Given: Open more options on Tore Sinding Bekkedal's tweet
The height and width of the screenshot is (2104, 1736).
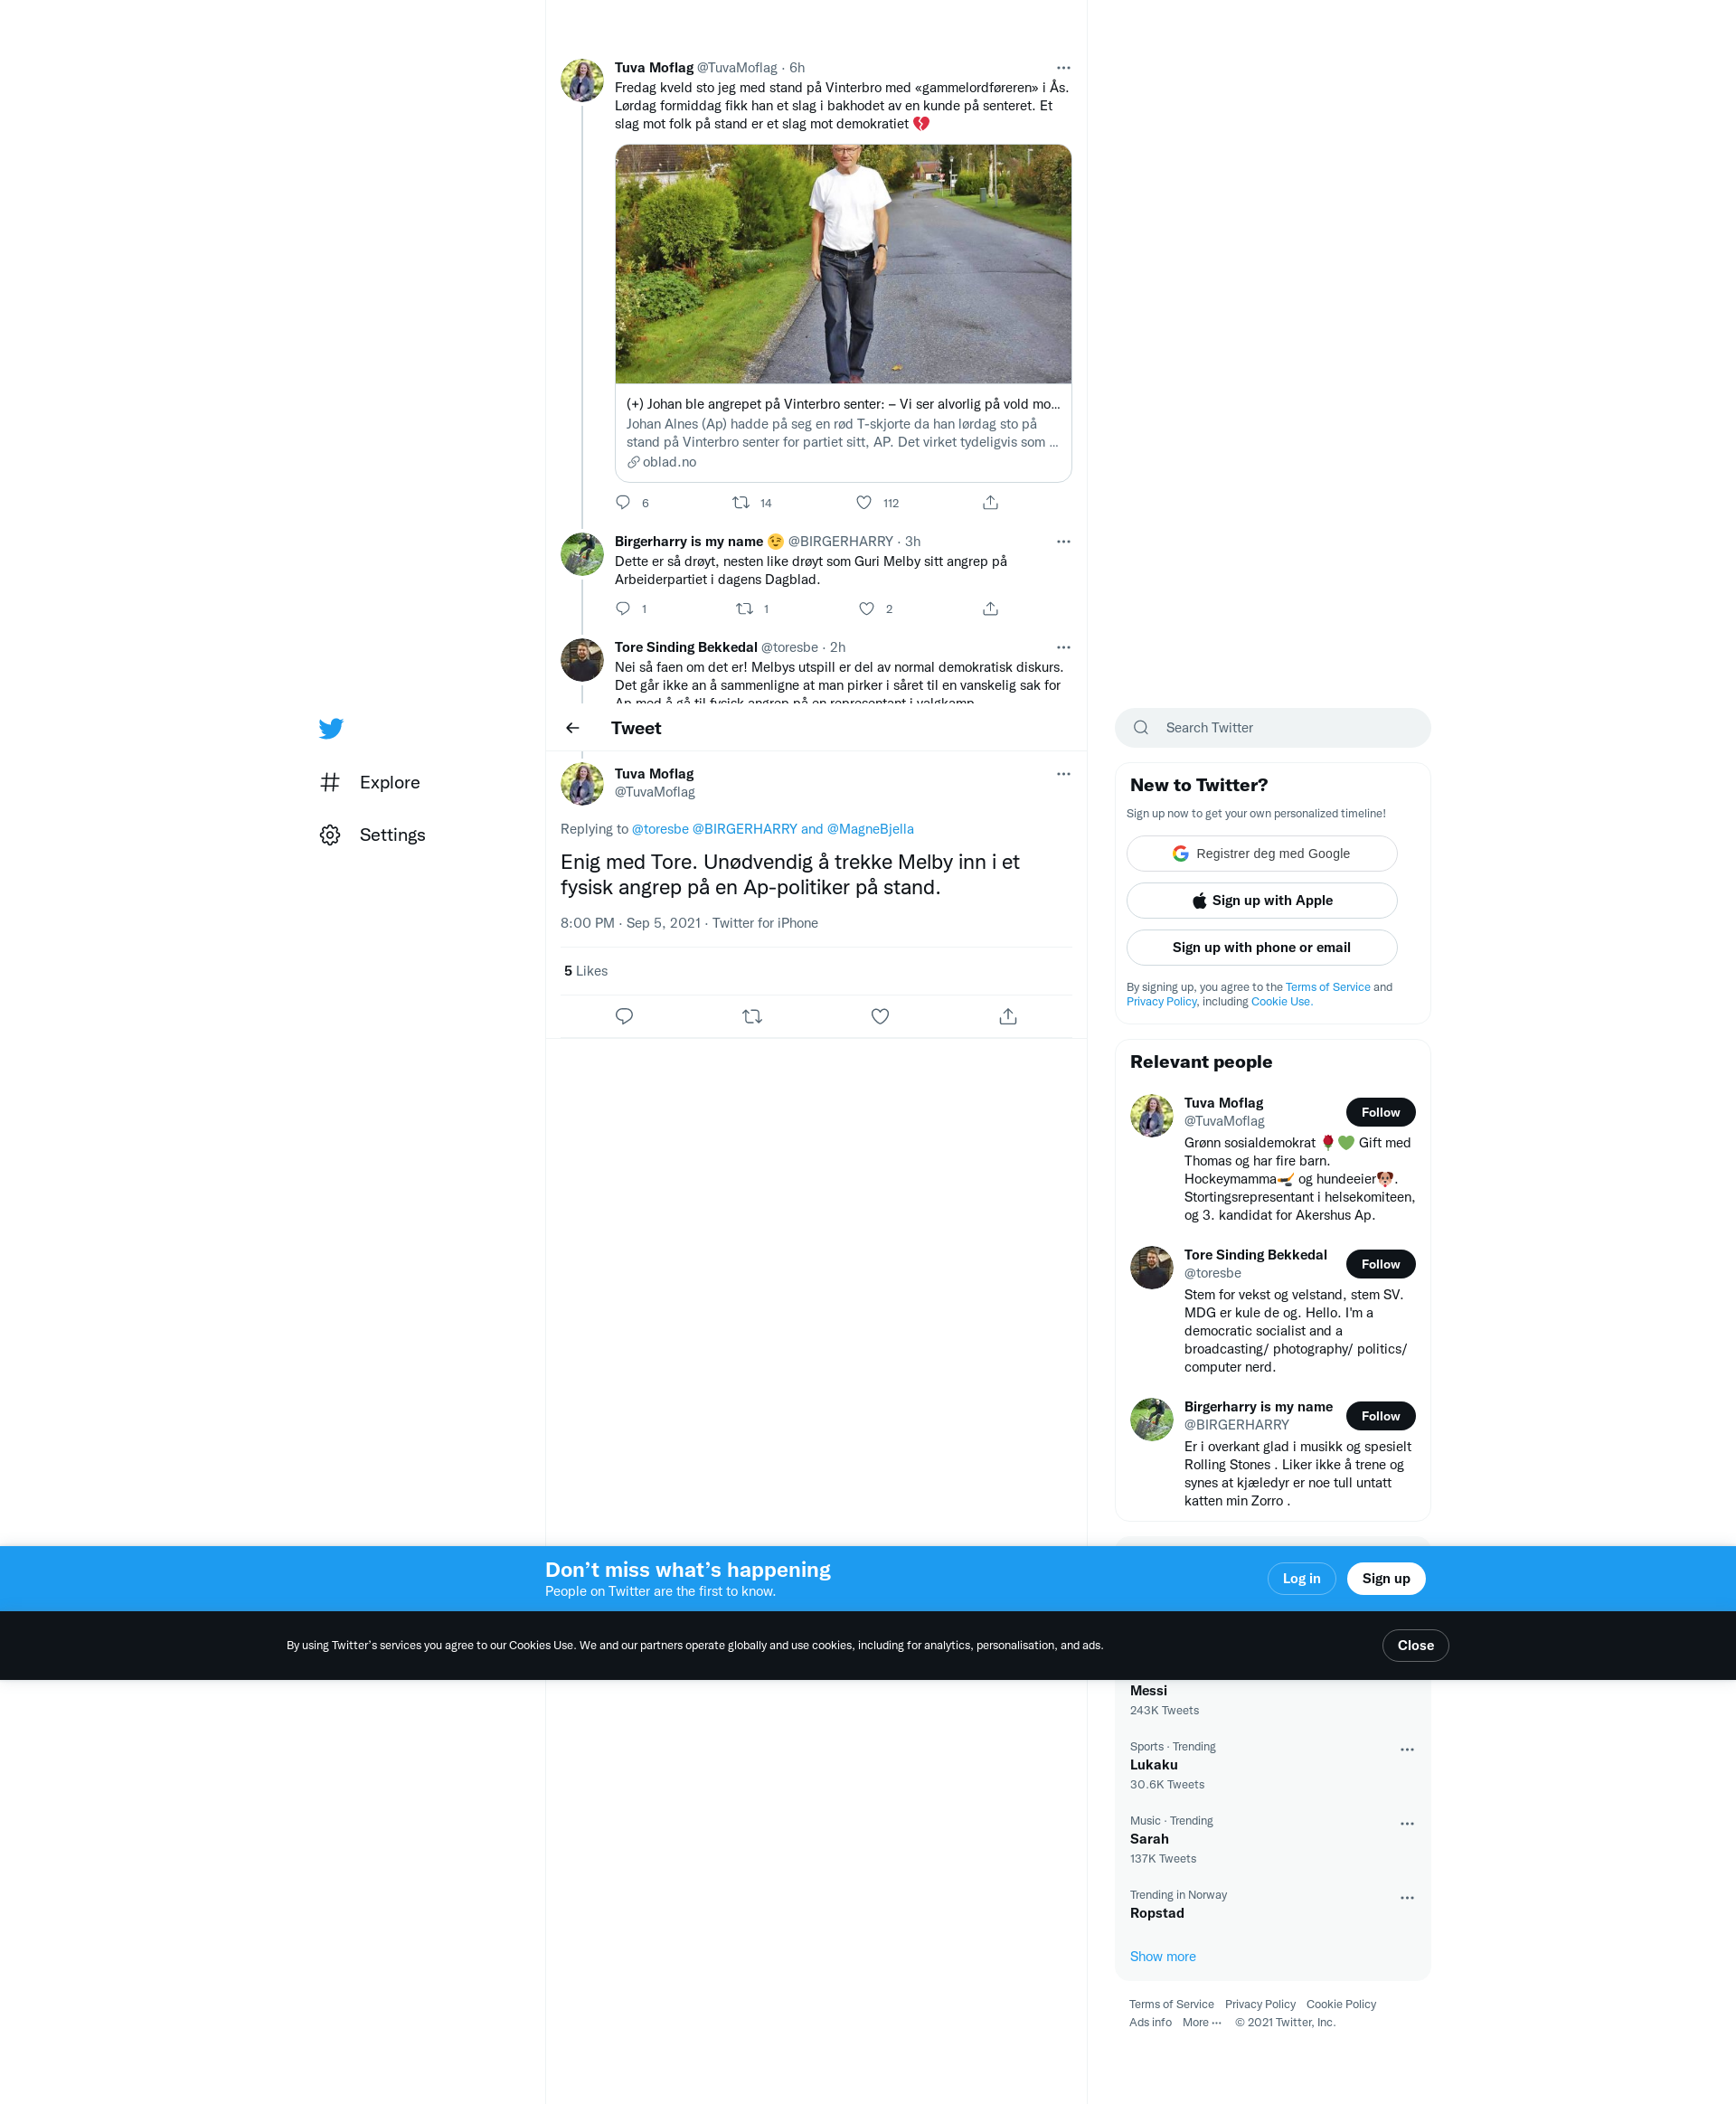Looking at the screenshot, I should click(x=1063, y=648).
